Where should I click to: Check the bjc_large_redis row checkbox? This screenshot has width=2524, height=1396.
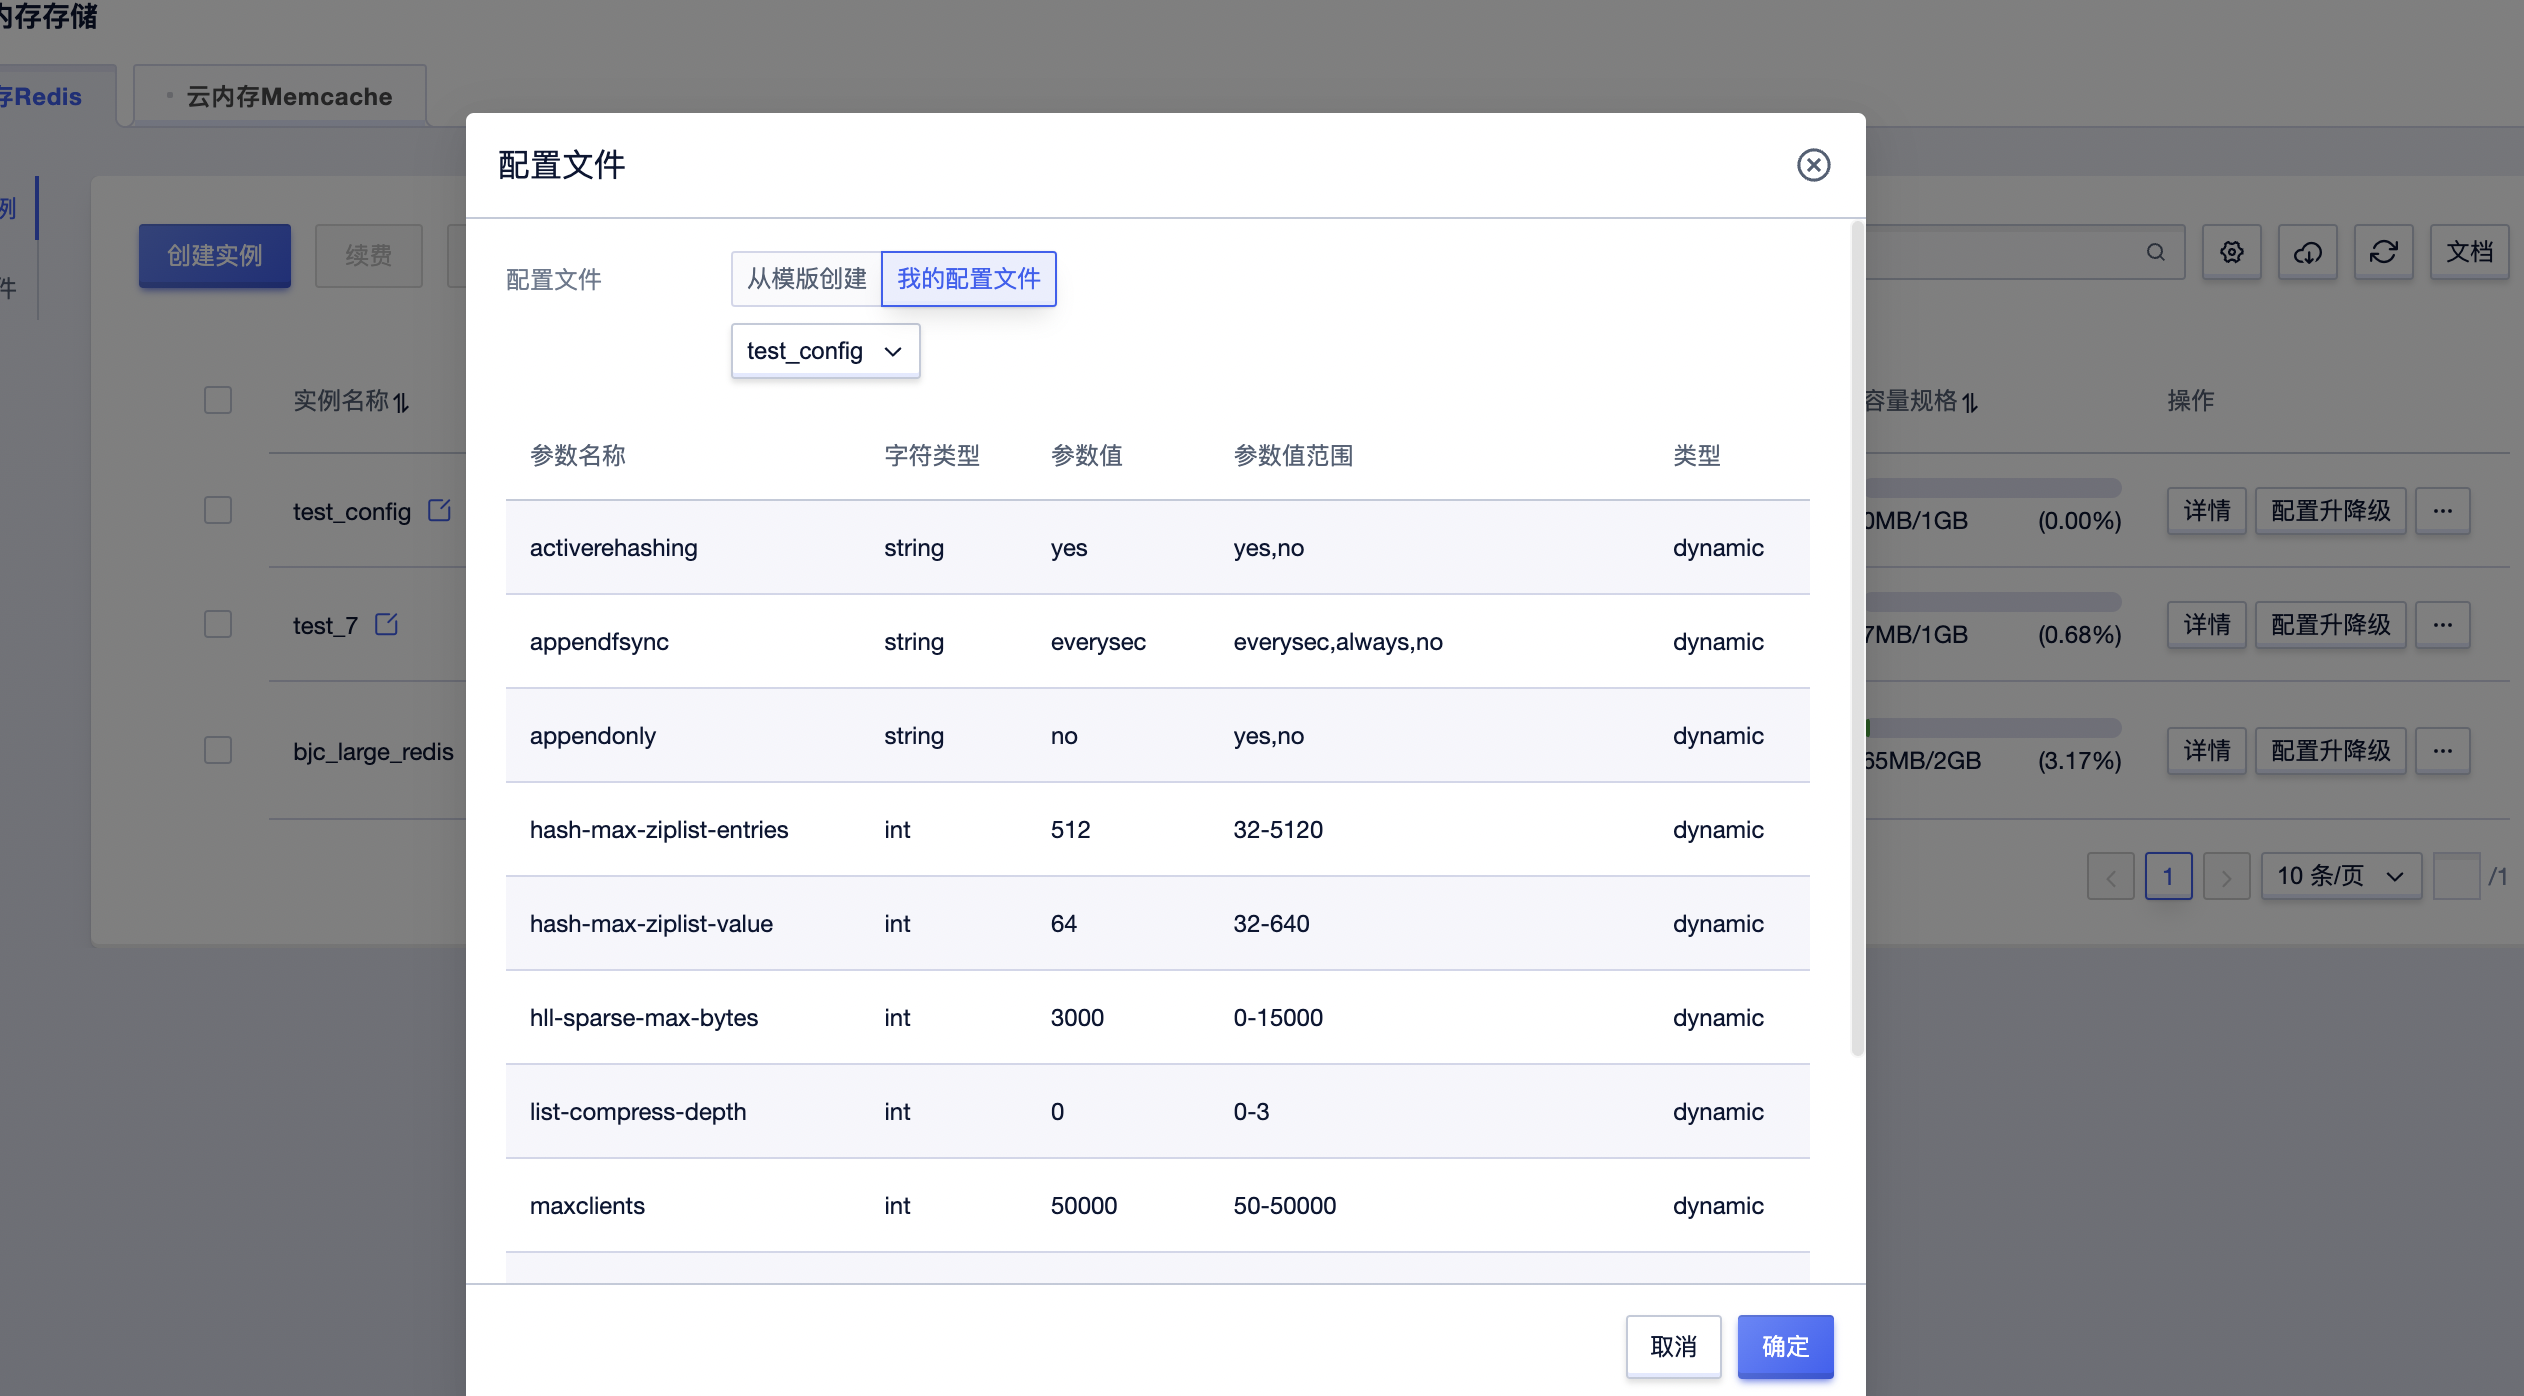[x=217, y=750]
